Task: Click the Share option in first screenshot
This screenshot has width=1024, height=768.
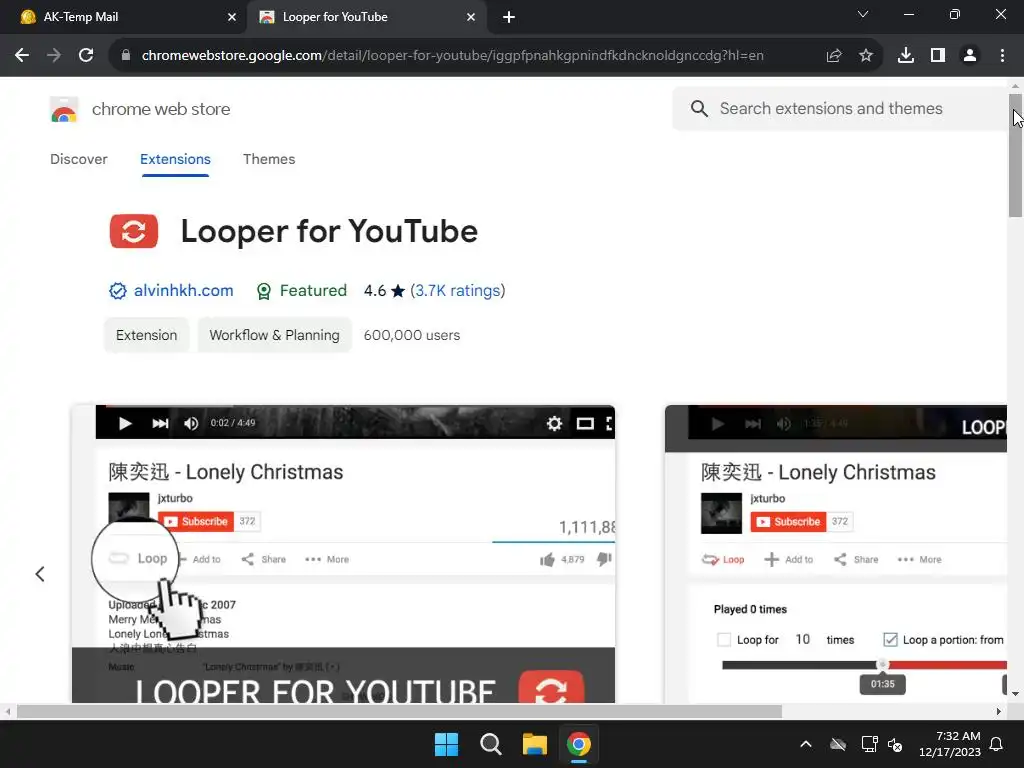Action: click(264, 560)
